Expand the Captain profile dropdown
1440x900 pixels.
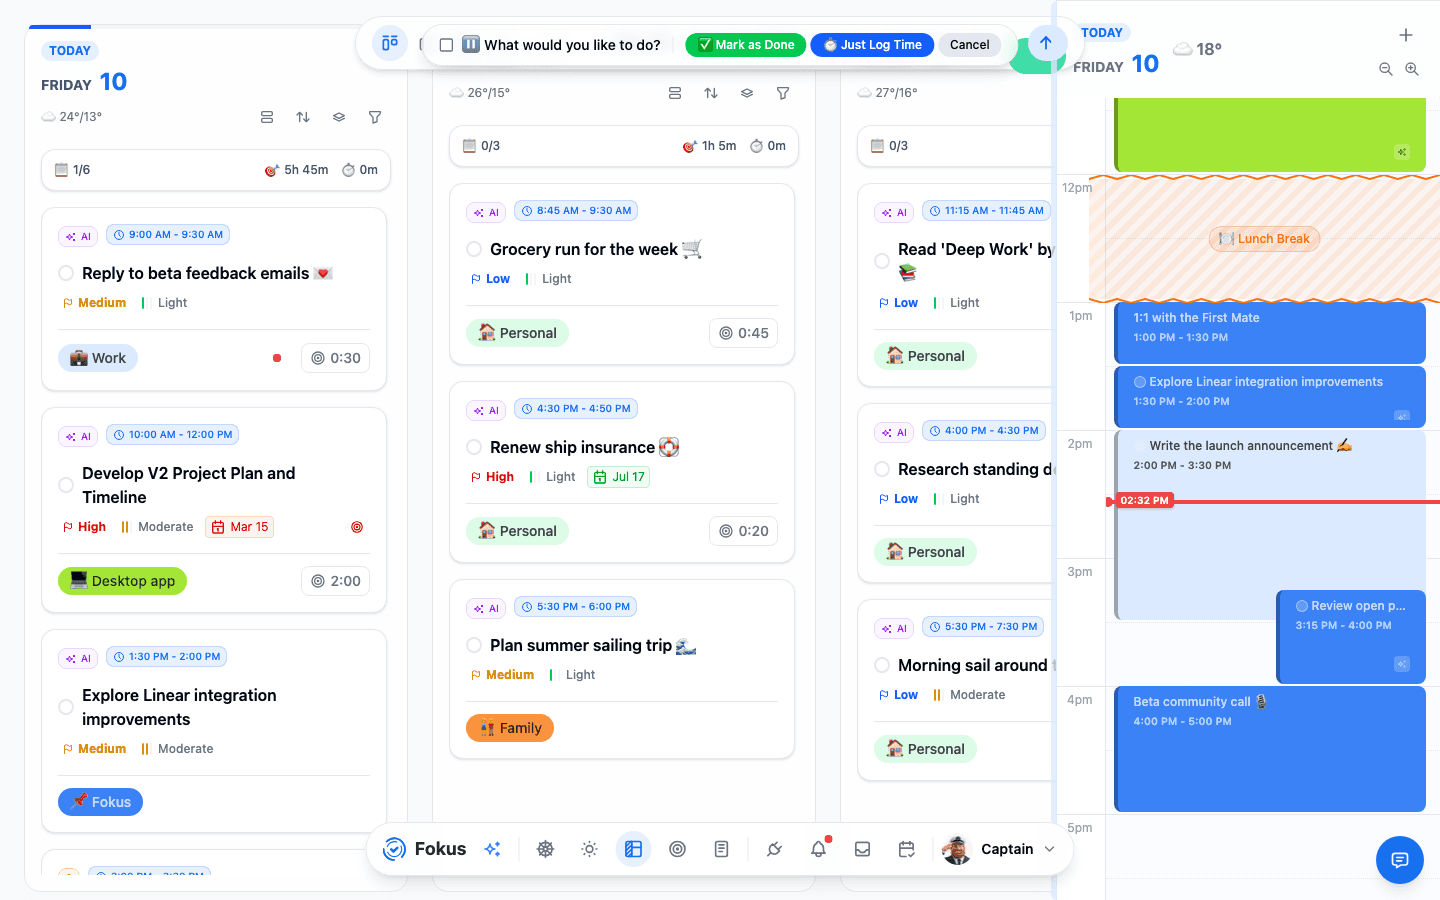[x=1049, y=849]
